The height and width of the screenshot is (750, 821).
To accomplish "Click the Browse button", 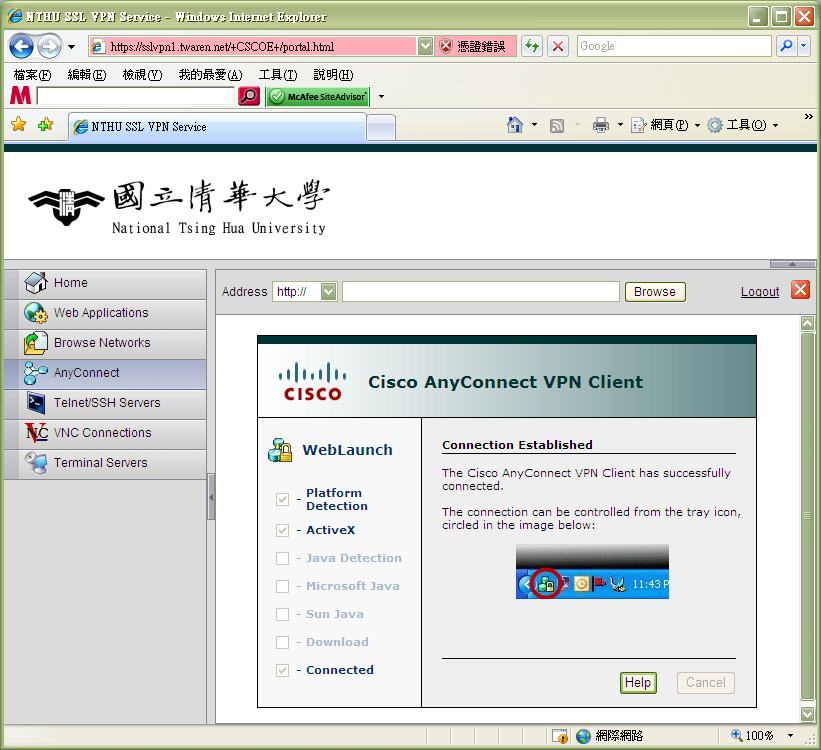I will tap(655, 292).
